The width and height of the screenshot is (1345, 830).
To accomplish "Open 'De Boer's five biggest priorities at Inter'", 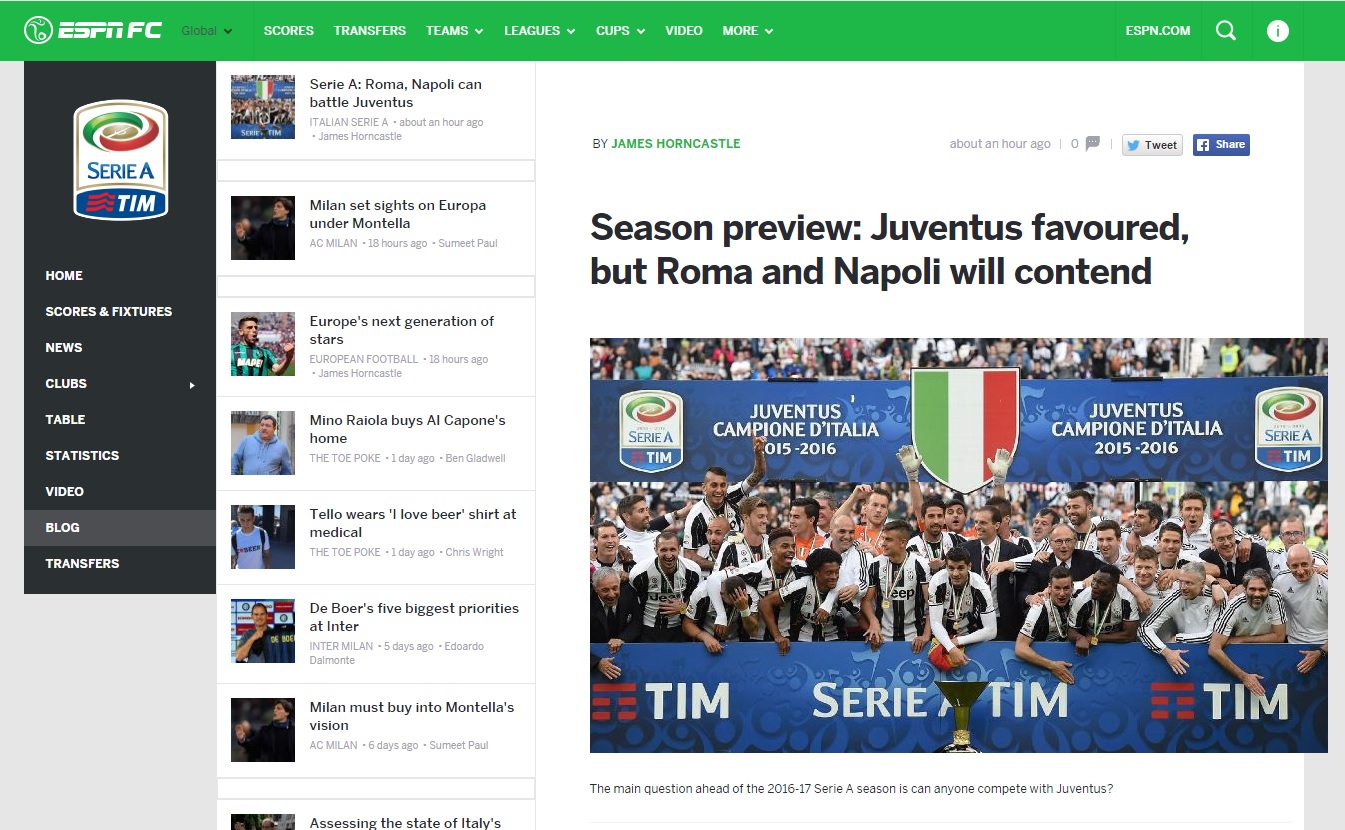I will [415, 617].
